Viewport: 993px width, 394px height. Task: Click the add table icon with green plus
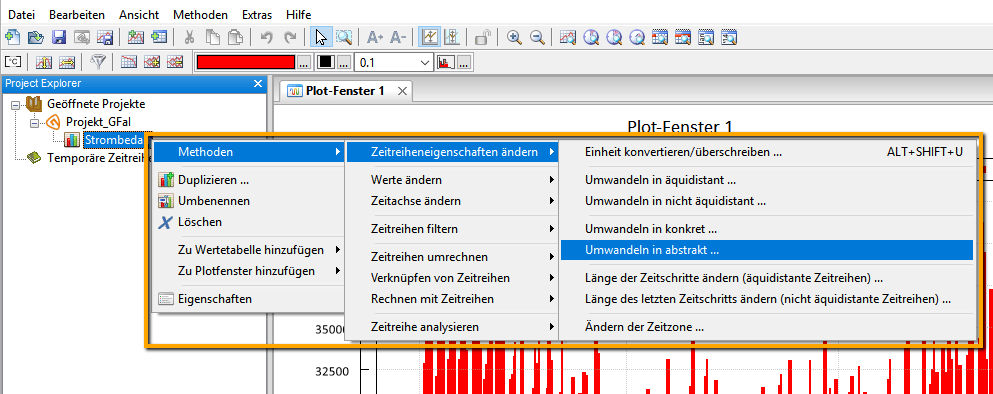pos(158,37)
